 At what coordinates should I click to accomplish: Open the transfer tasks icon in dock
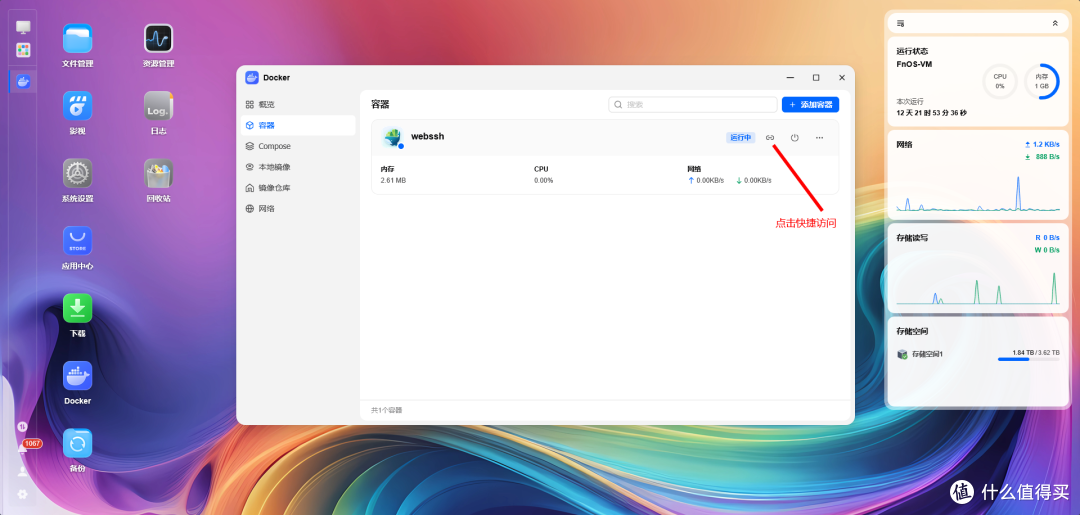pos(22,427)
